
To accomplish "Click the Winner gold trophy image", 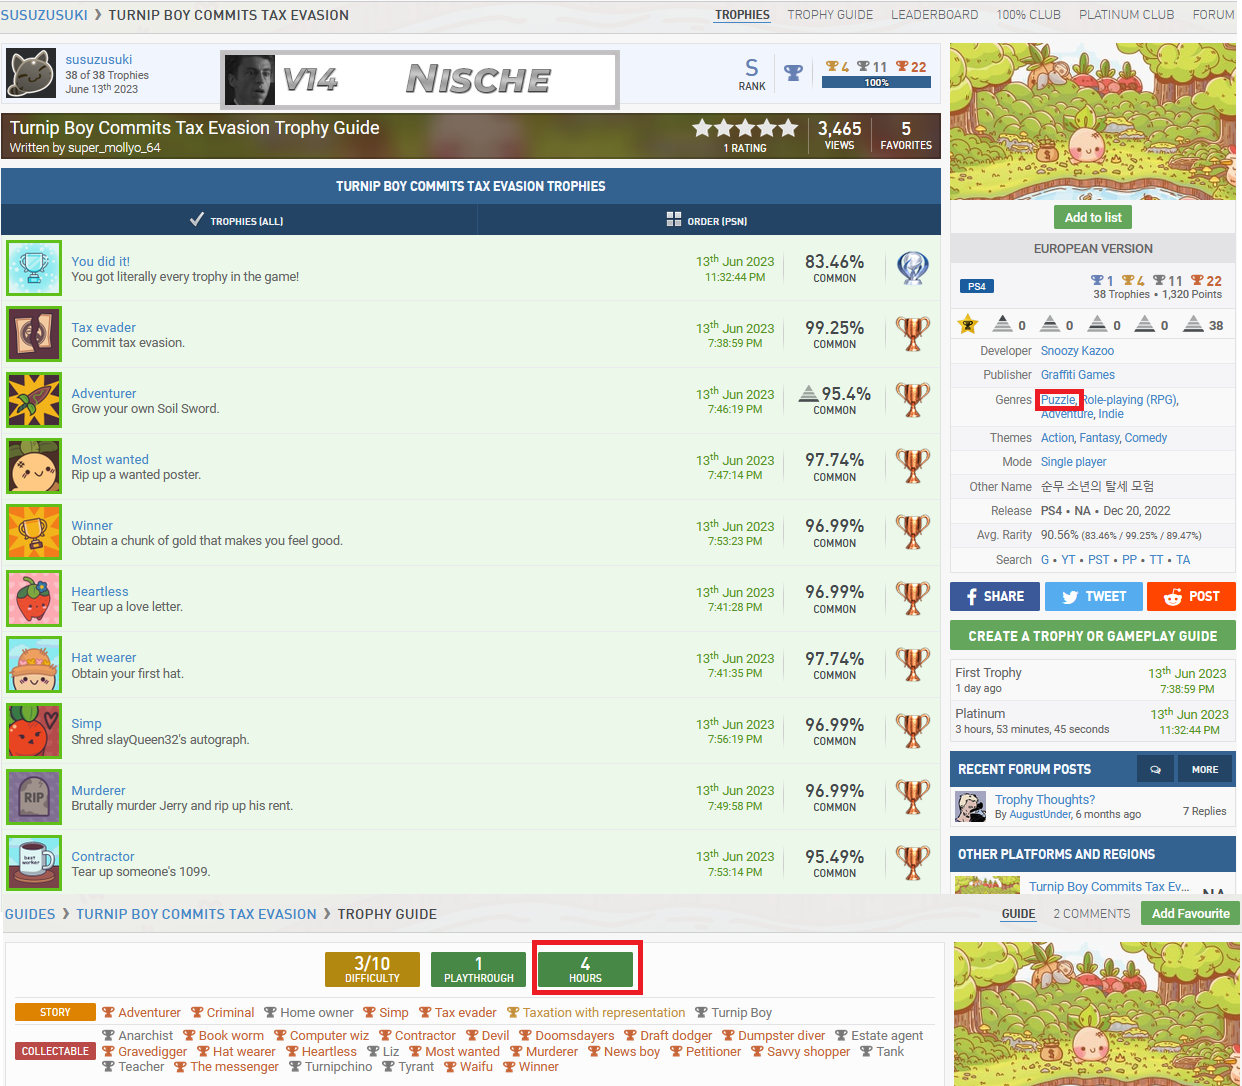I will tap(34, 532).
